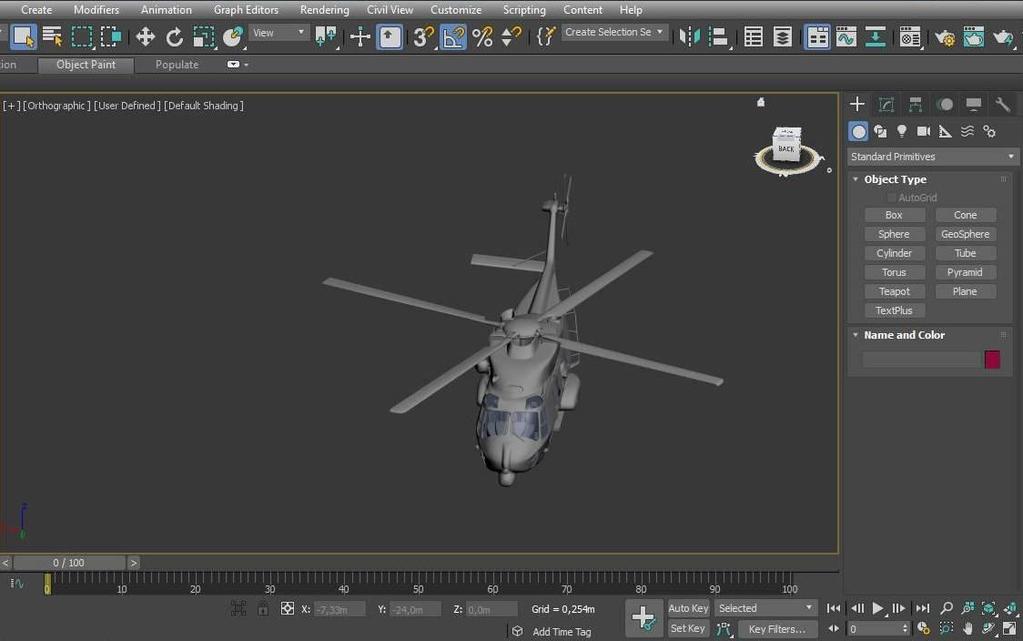
Task: Open the Modifiers menu
Action: [97, 10]
